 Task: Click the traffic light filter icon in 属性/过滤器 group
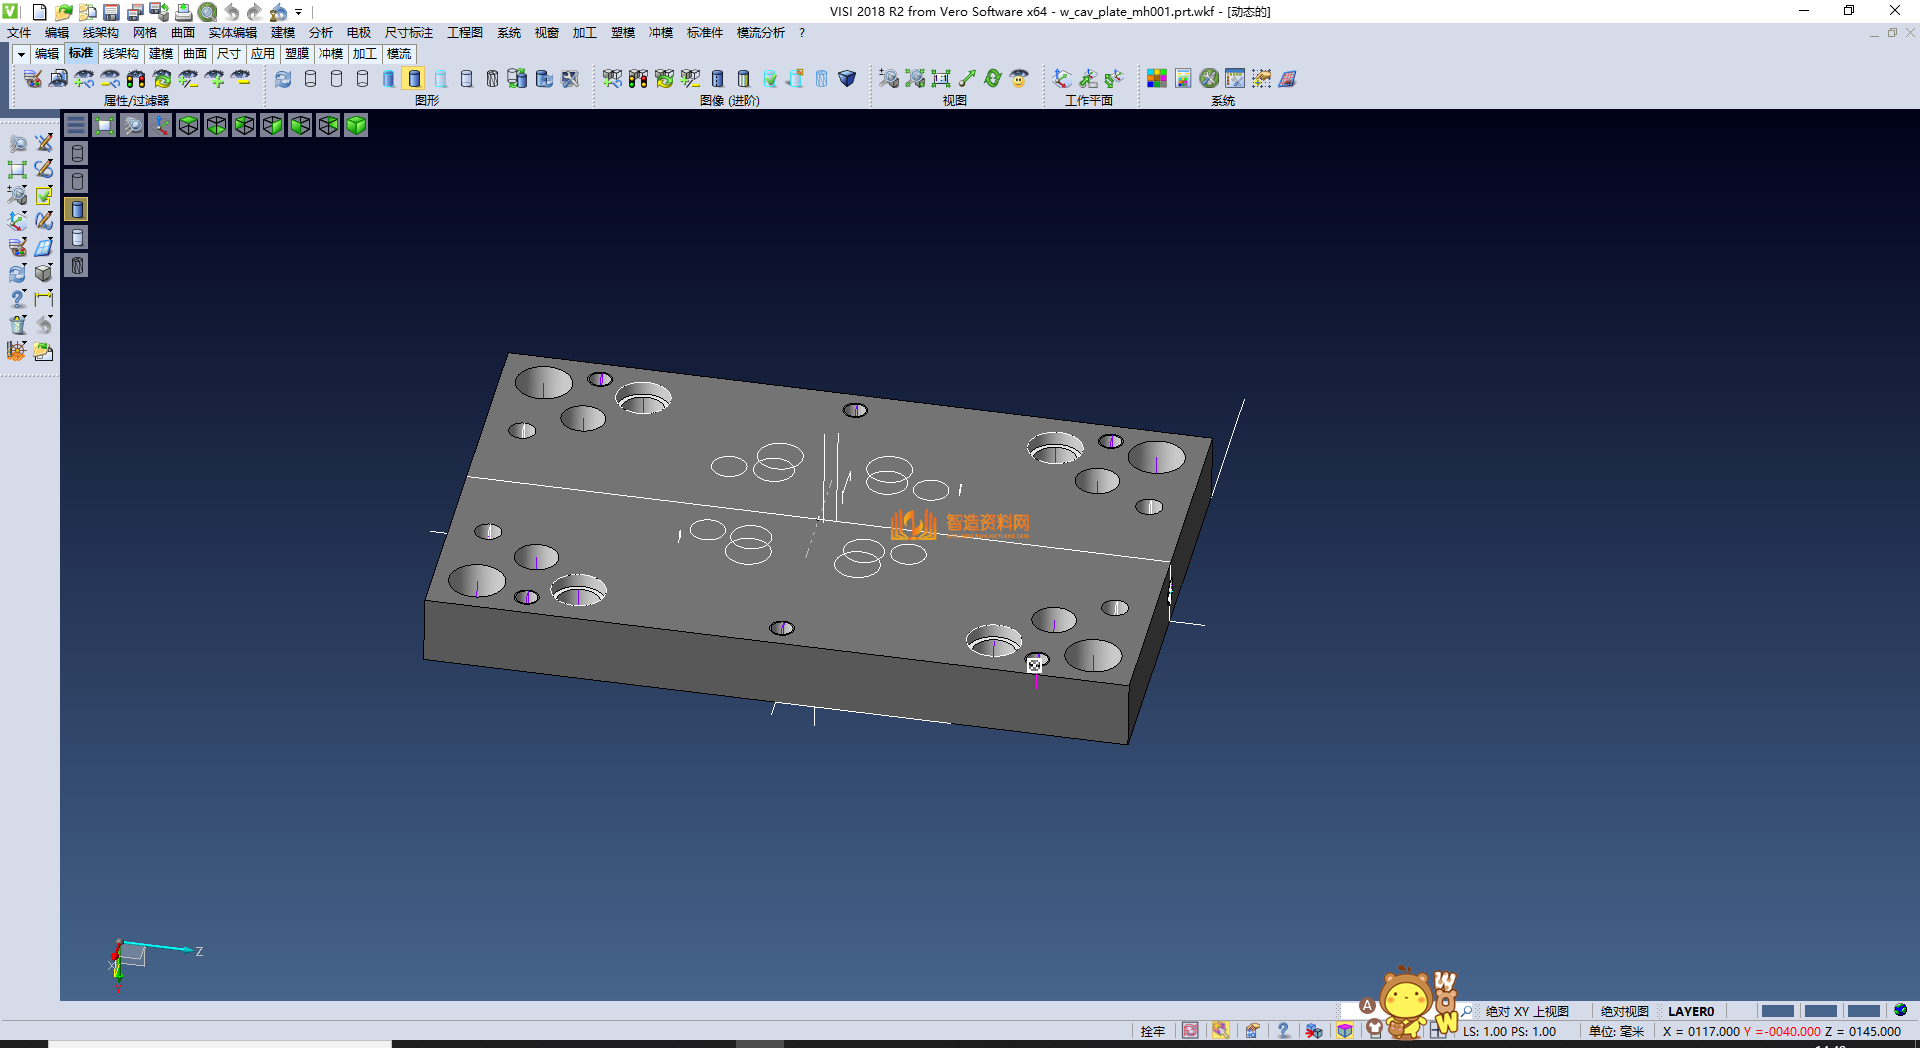(136, 78)
